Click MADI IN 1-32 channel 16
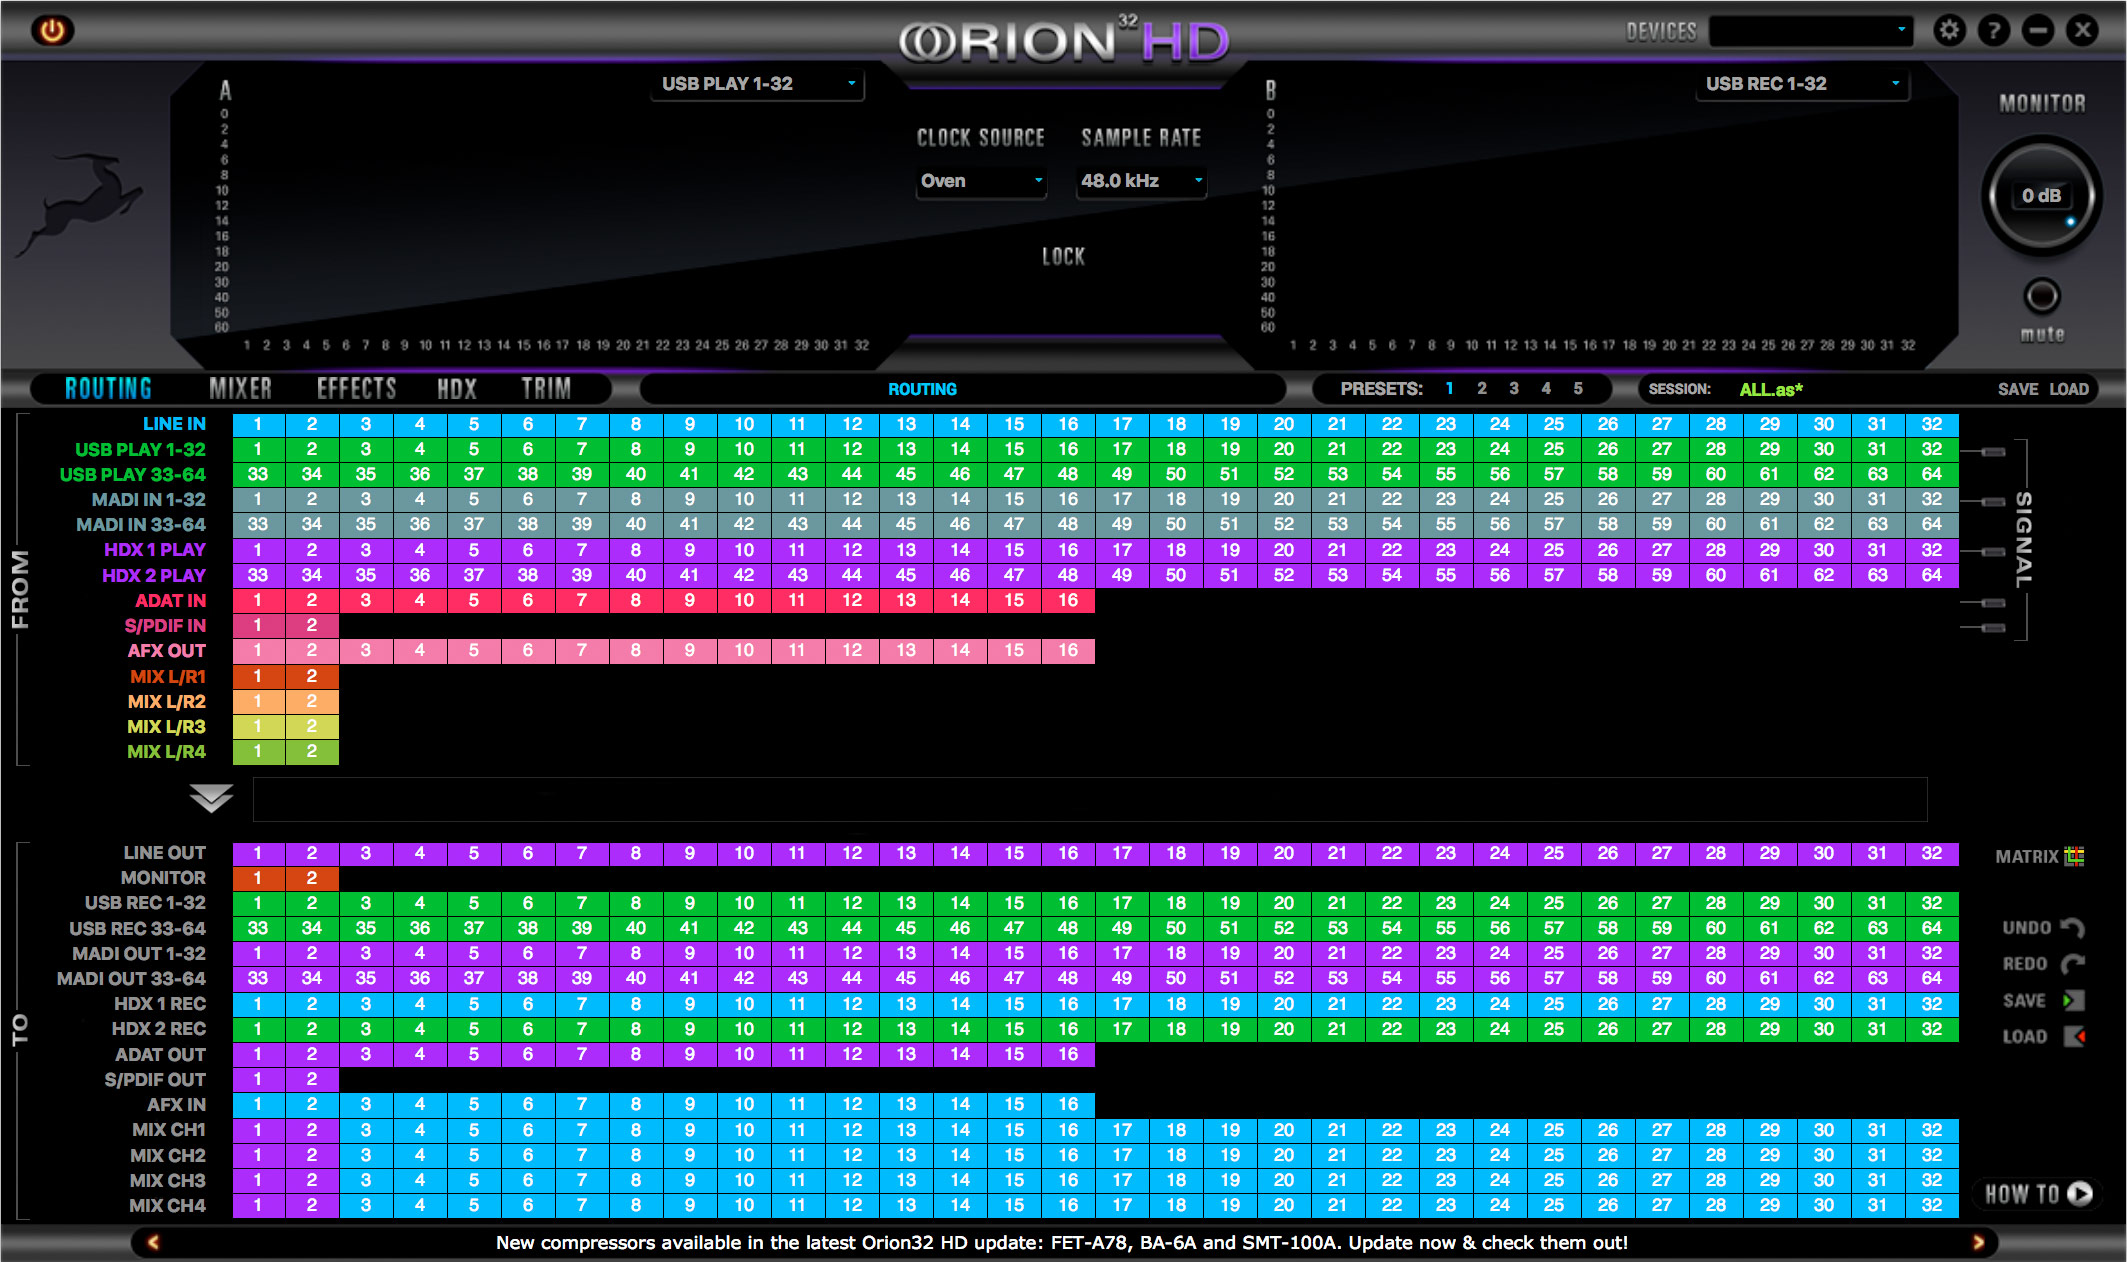Image resolution: width=2127 pixels, height=1262 pixels. pyautogui.click(x=1068, y=499)
